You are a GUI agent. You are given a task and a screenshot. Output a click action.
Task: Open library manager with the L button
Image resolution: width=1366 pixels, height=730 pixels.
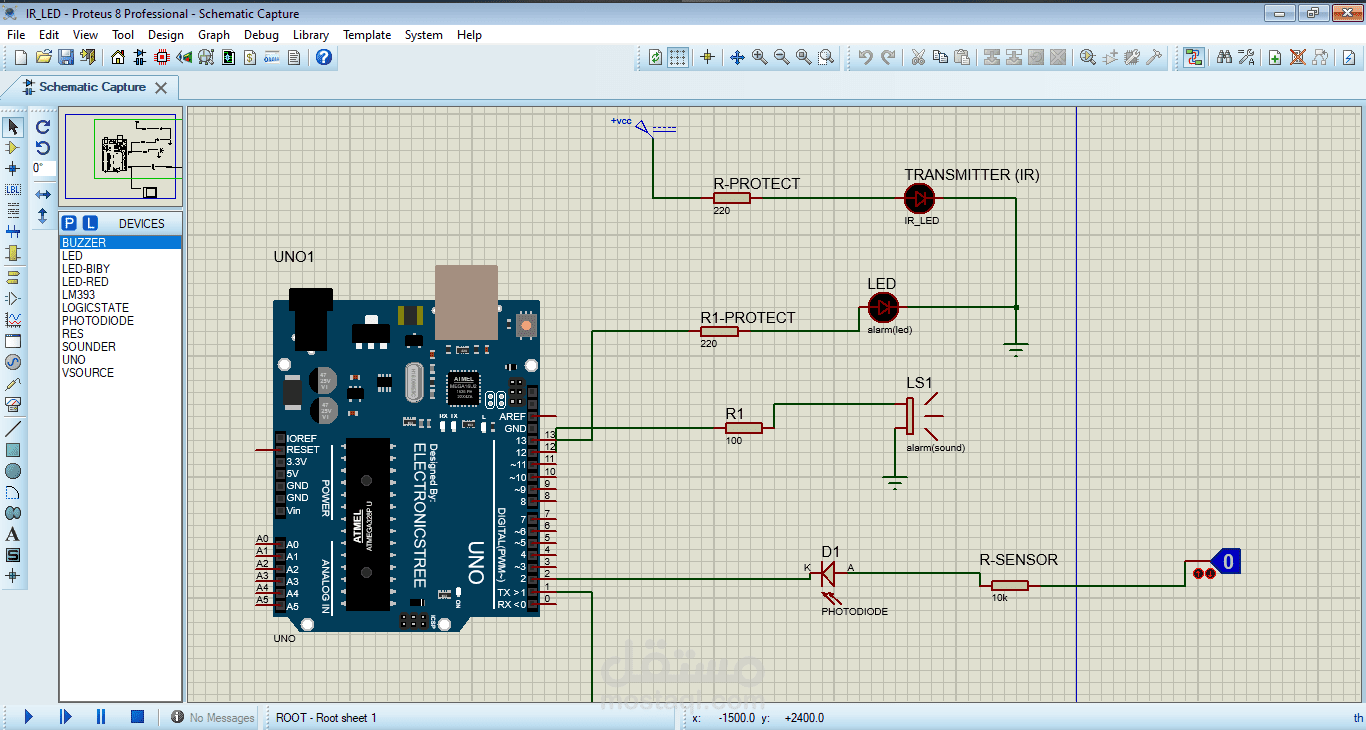click(x=89, y=223)
